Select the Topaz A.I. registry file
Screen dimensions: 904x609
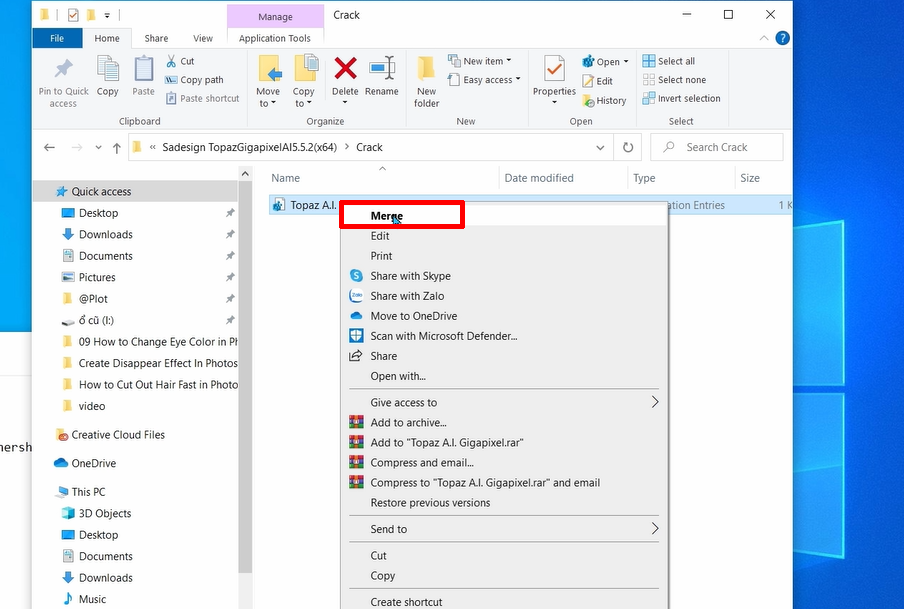[306, 205]
